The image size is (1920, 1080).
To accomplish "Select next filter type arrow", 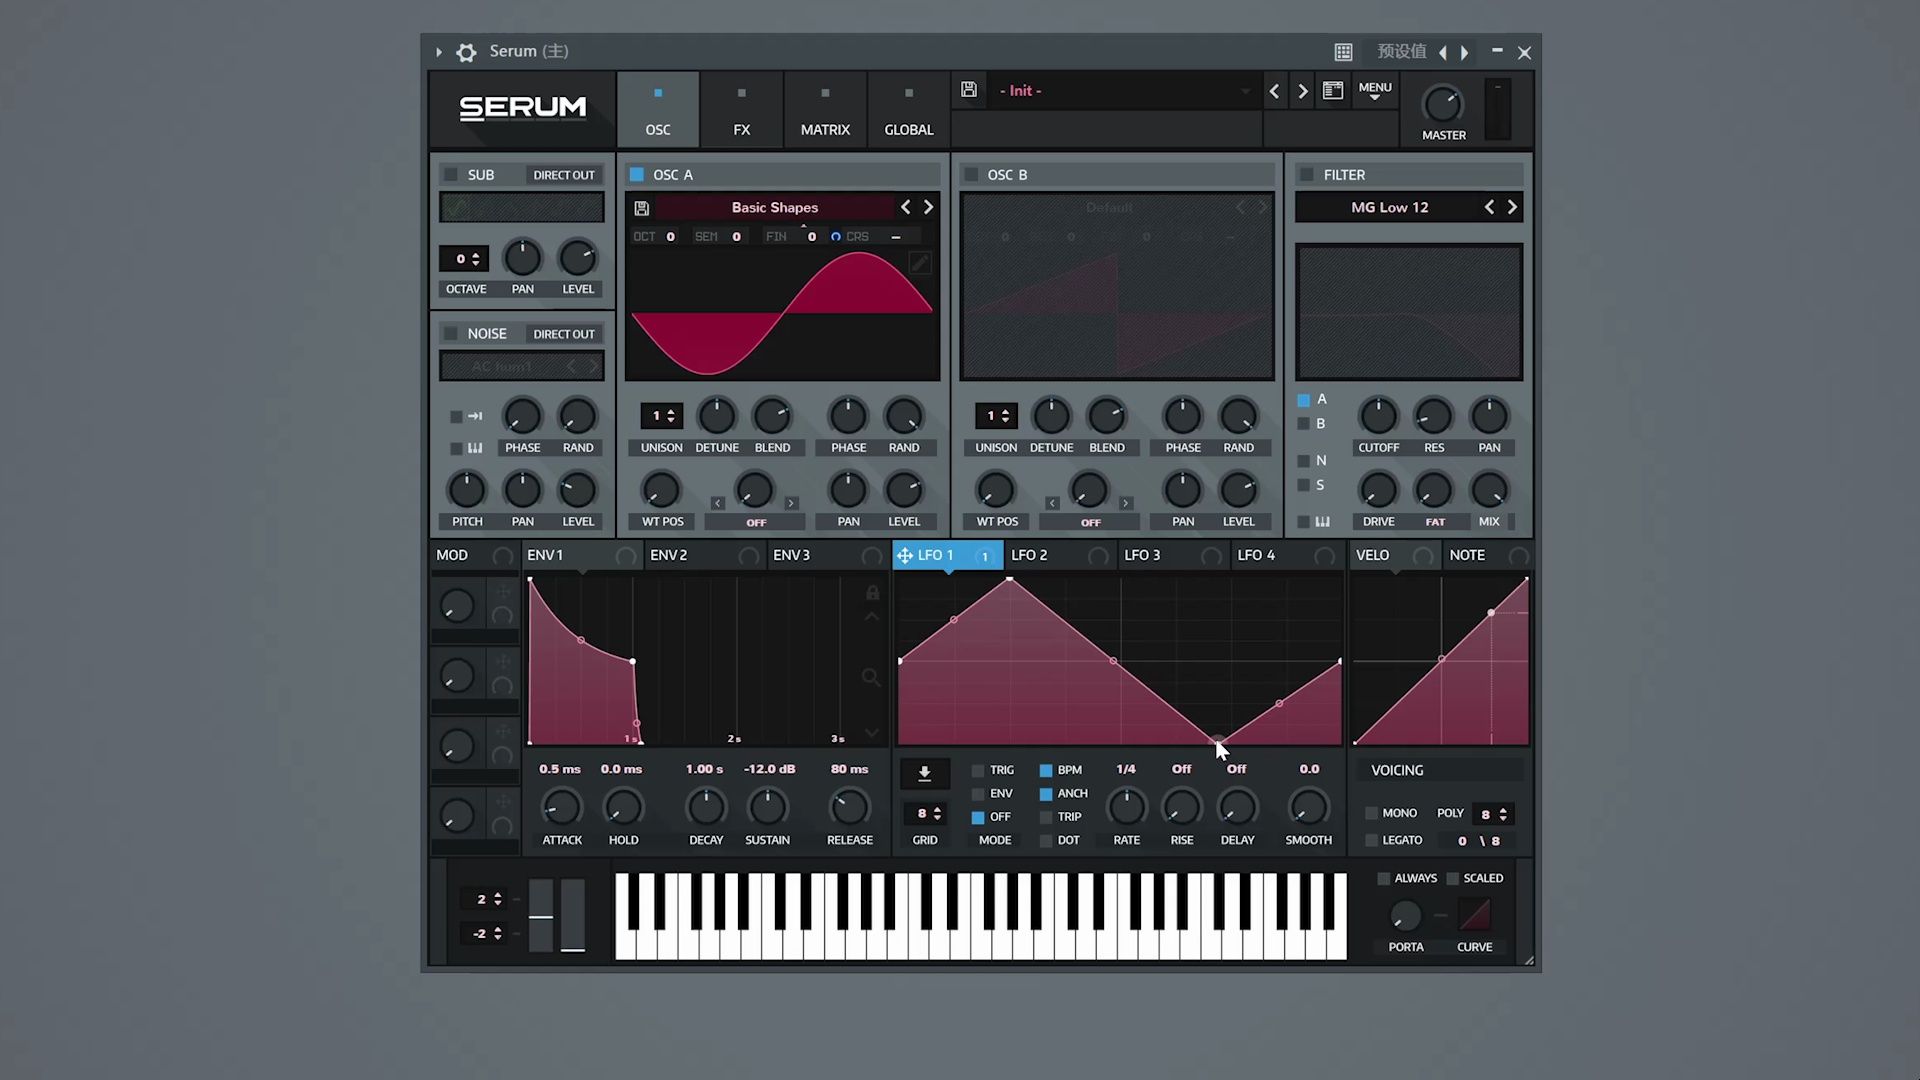I will [x=1512, y=207].
